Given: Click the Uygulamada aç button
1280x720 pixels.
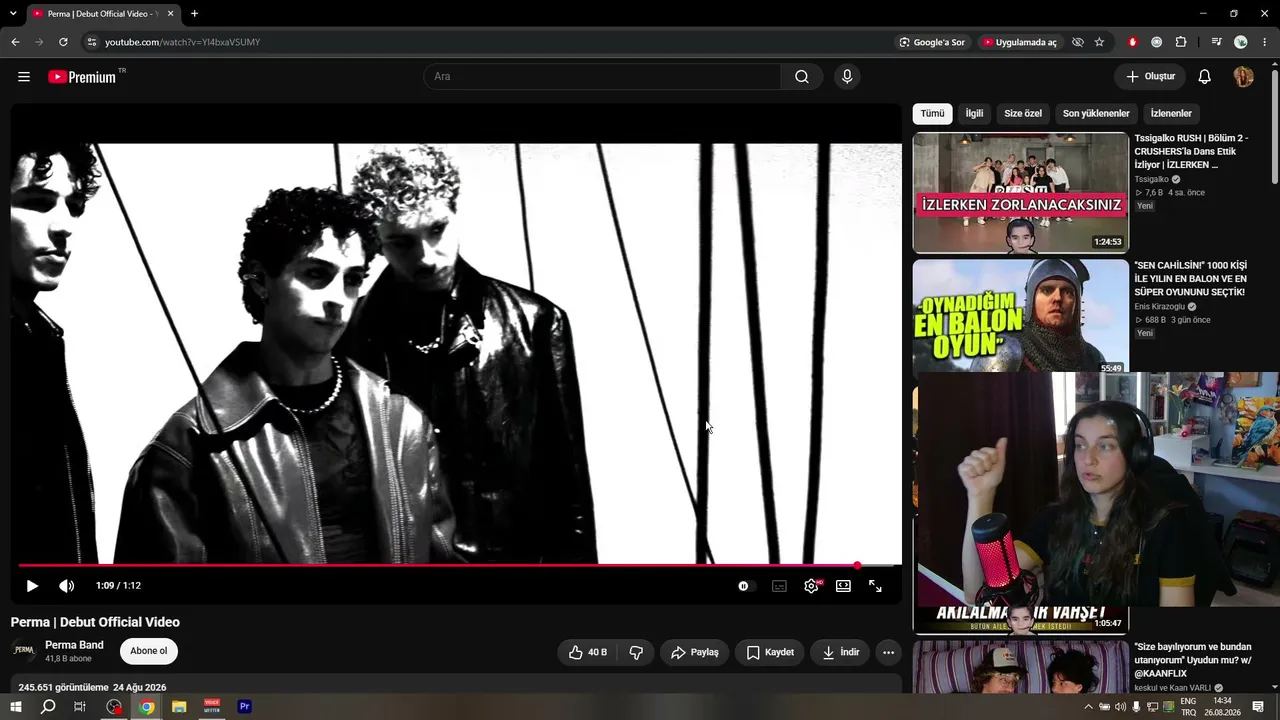Looking at the screenshot, I should click(x=1019, y=42).
